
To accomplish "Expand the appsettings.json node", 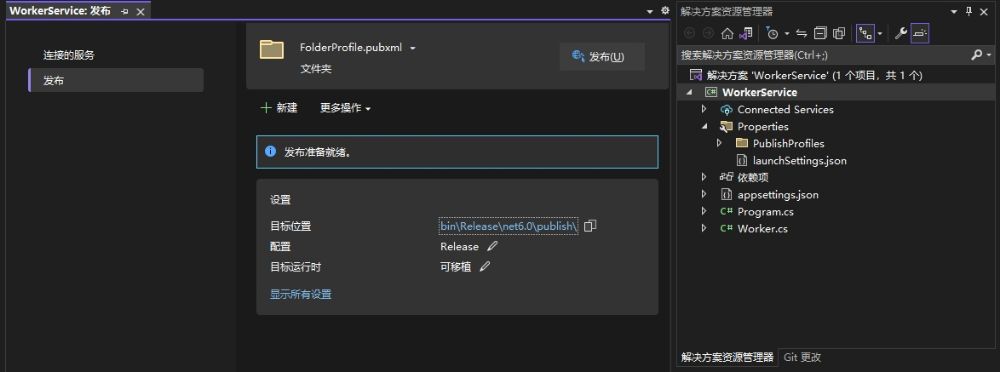I will (704, 195).
